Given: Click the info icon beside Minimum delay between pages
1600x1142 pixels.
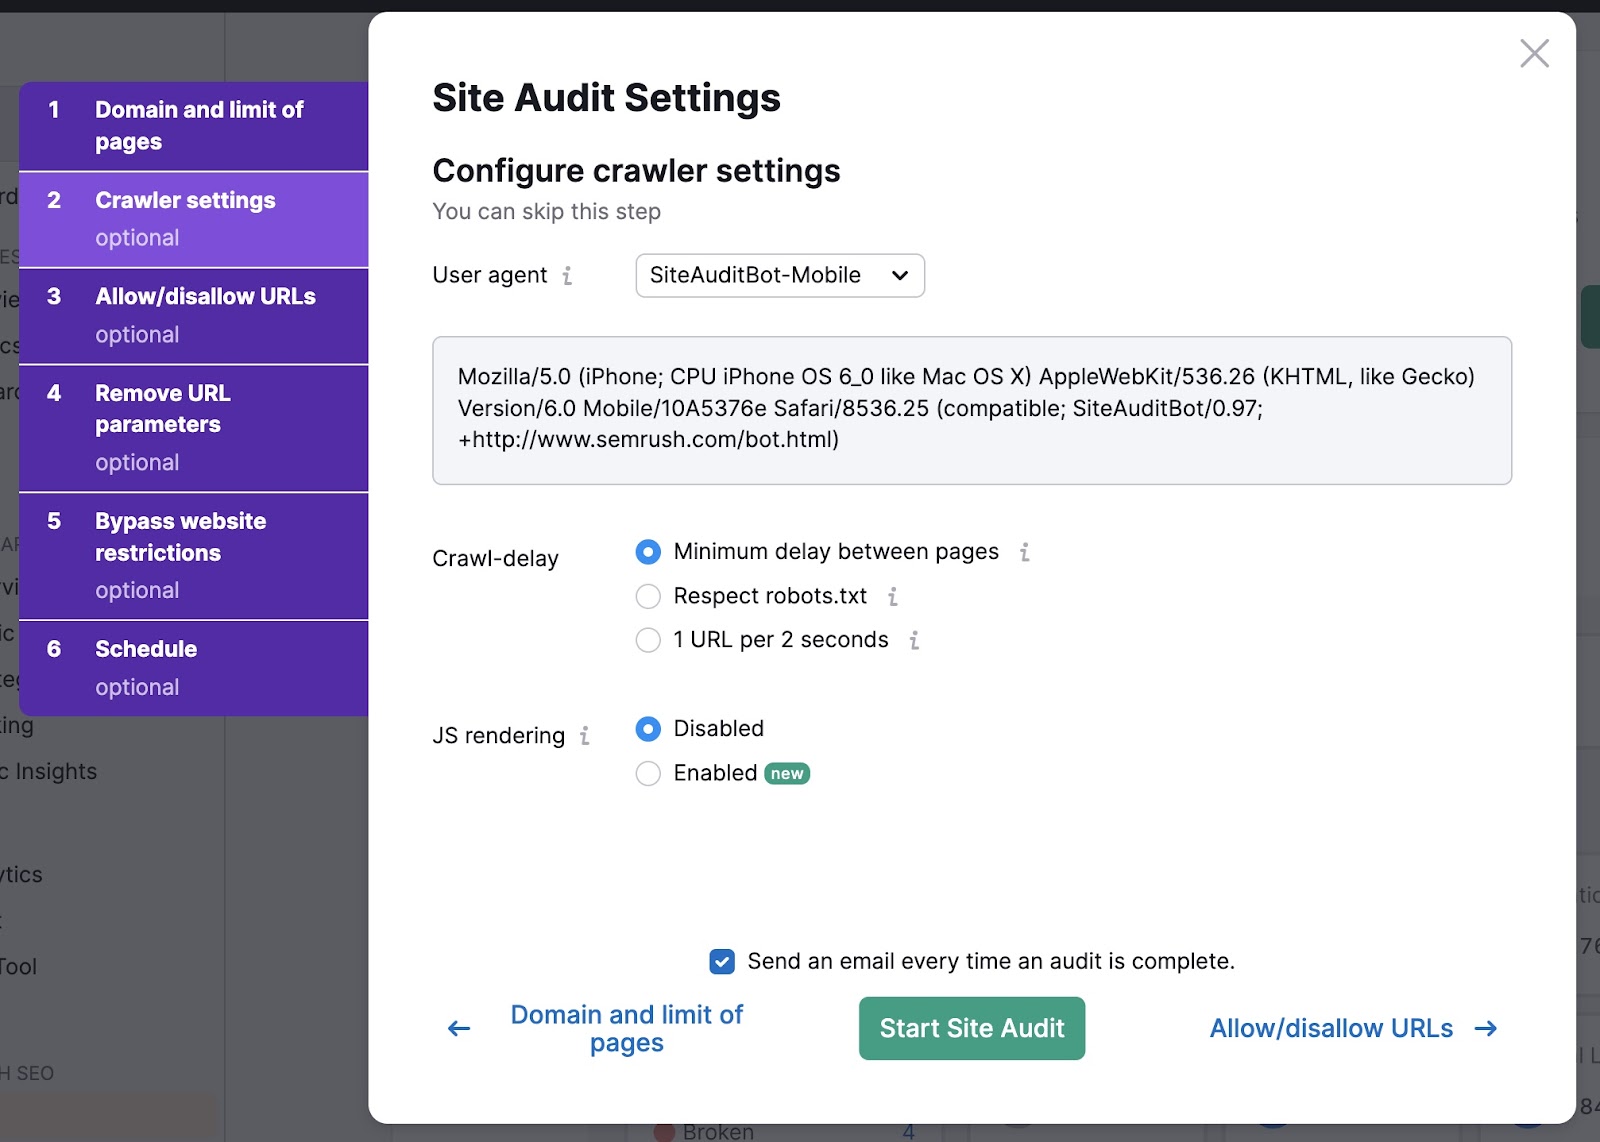Looking at the screenshot, I should (x=1023, y=551).
